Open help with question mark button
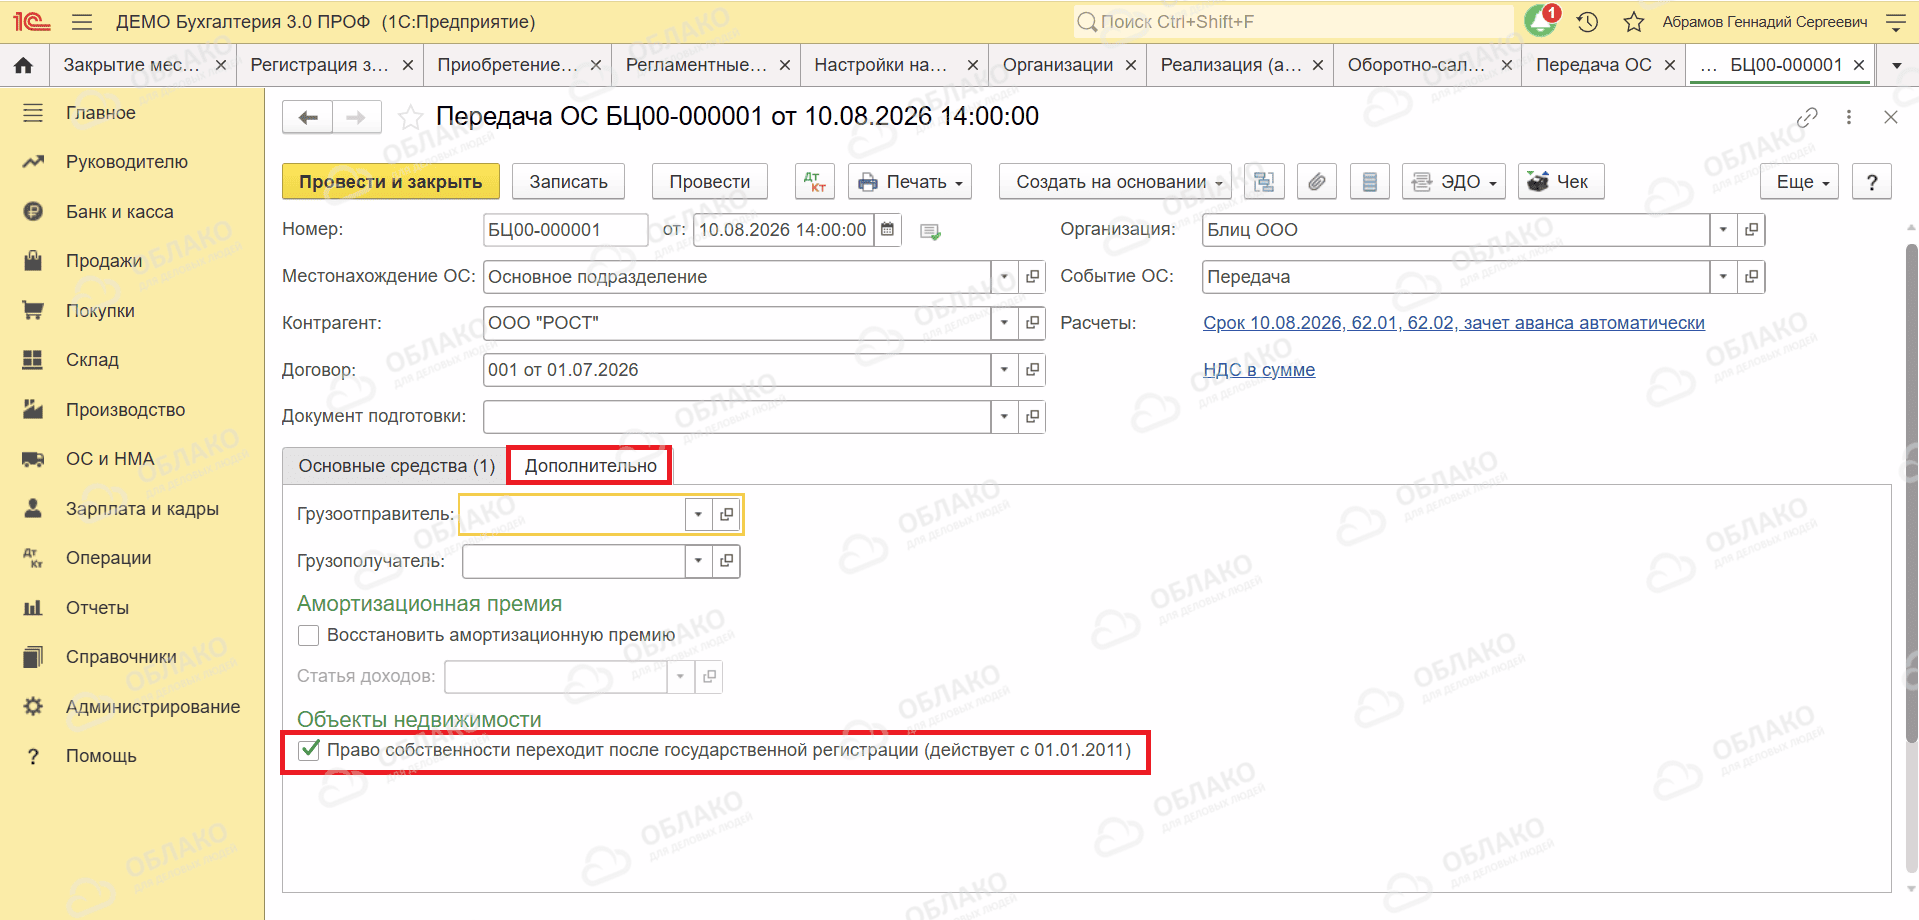The width and height of the screenshot is (1919, 920). tap(1872, 182)
